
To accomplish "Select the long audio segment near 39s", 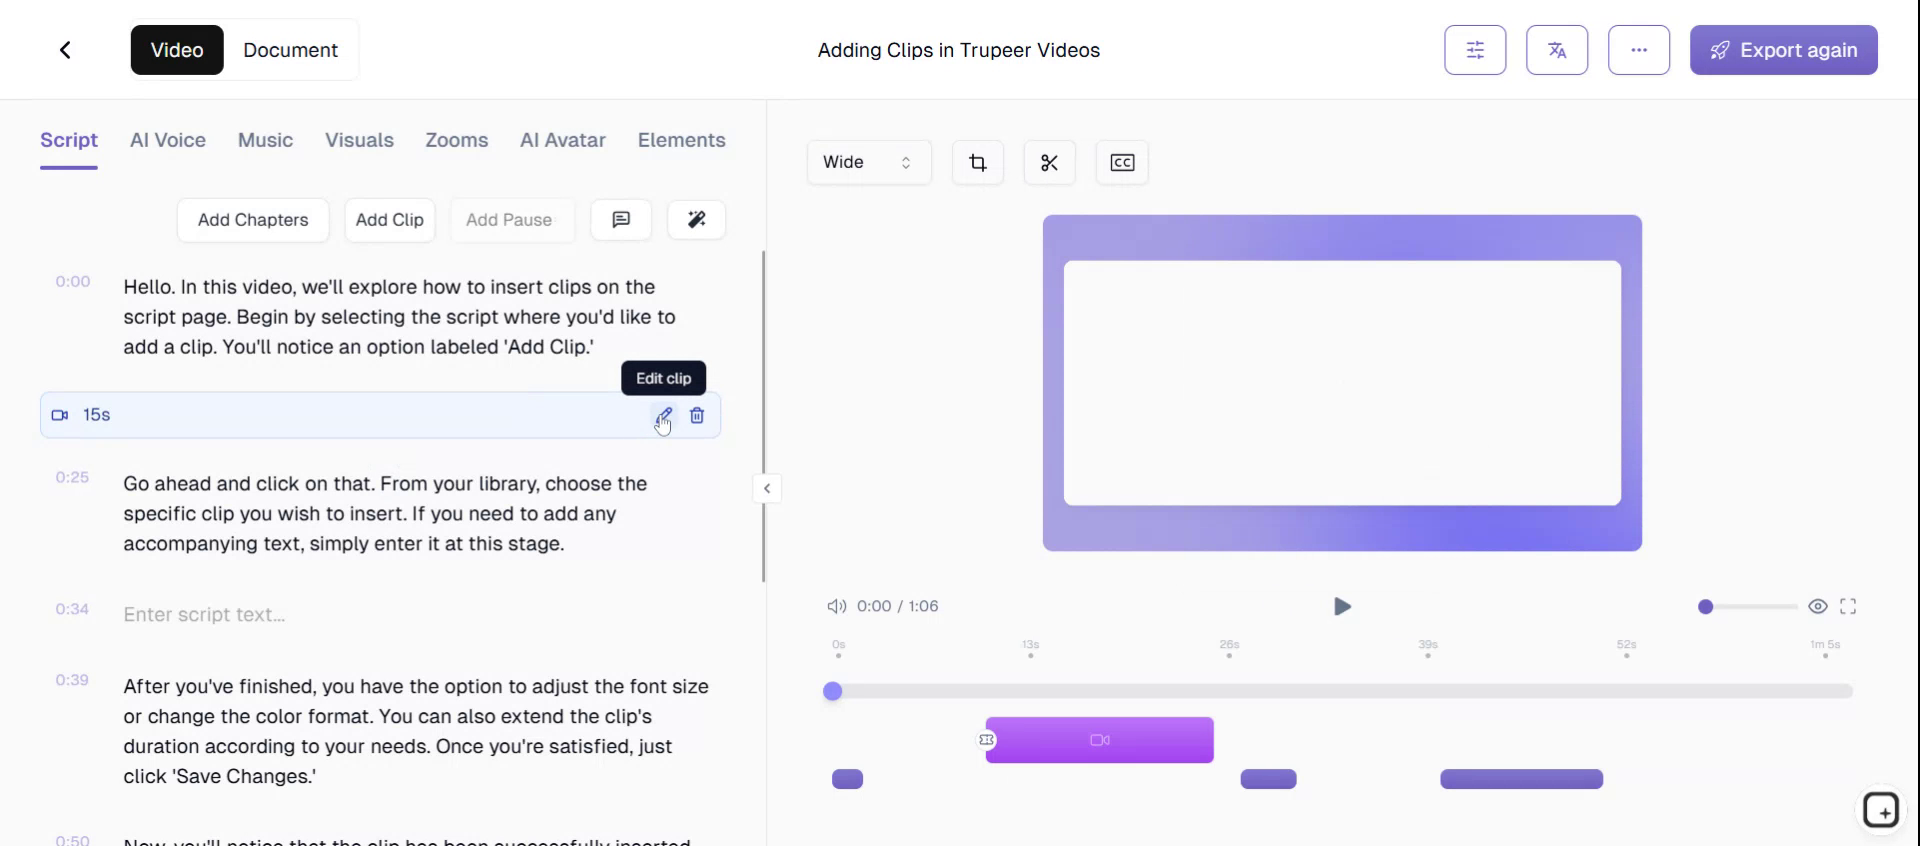I will [x=1521, y=779].
